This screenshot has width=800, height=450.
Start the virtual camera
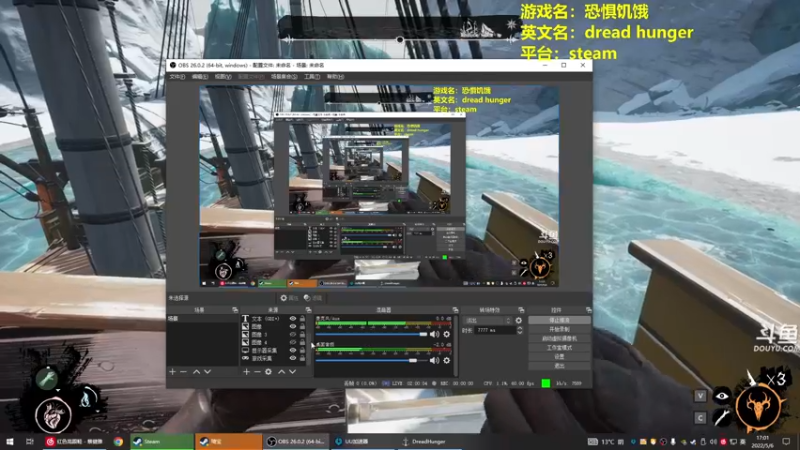click(x=559, y=338)
